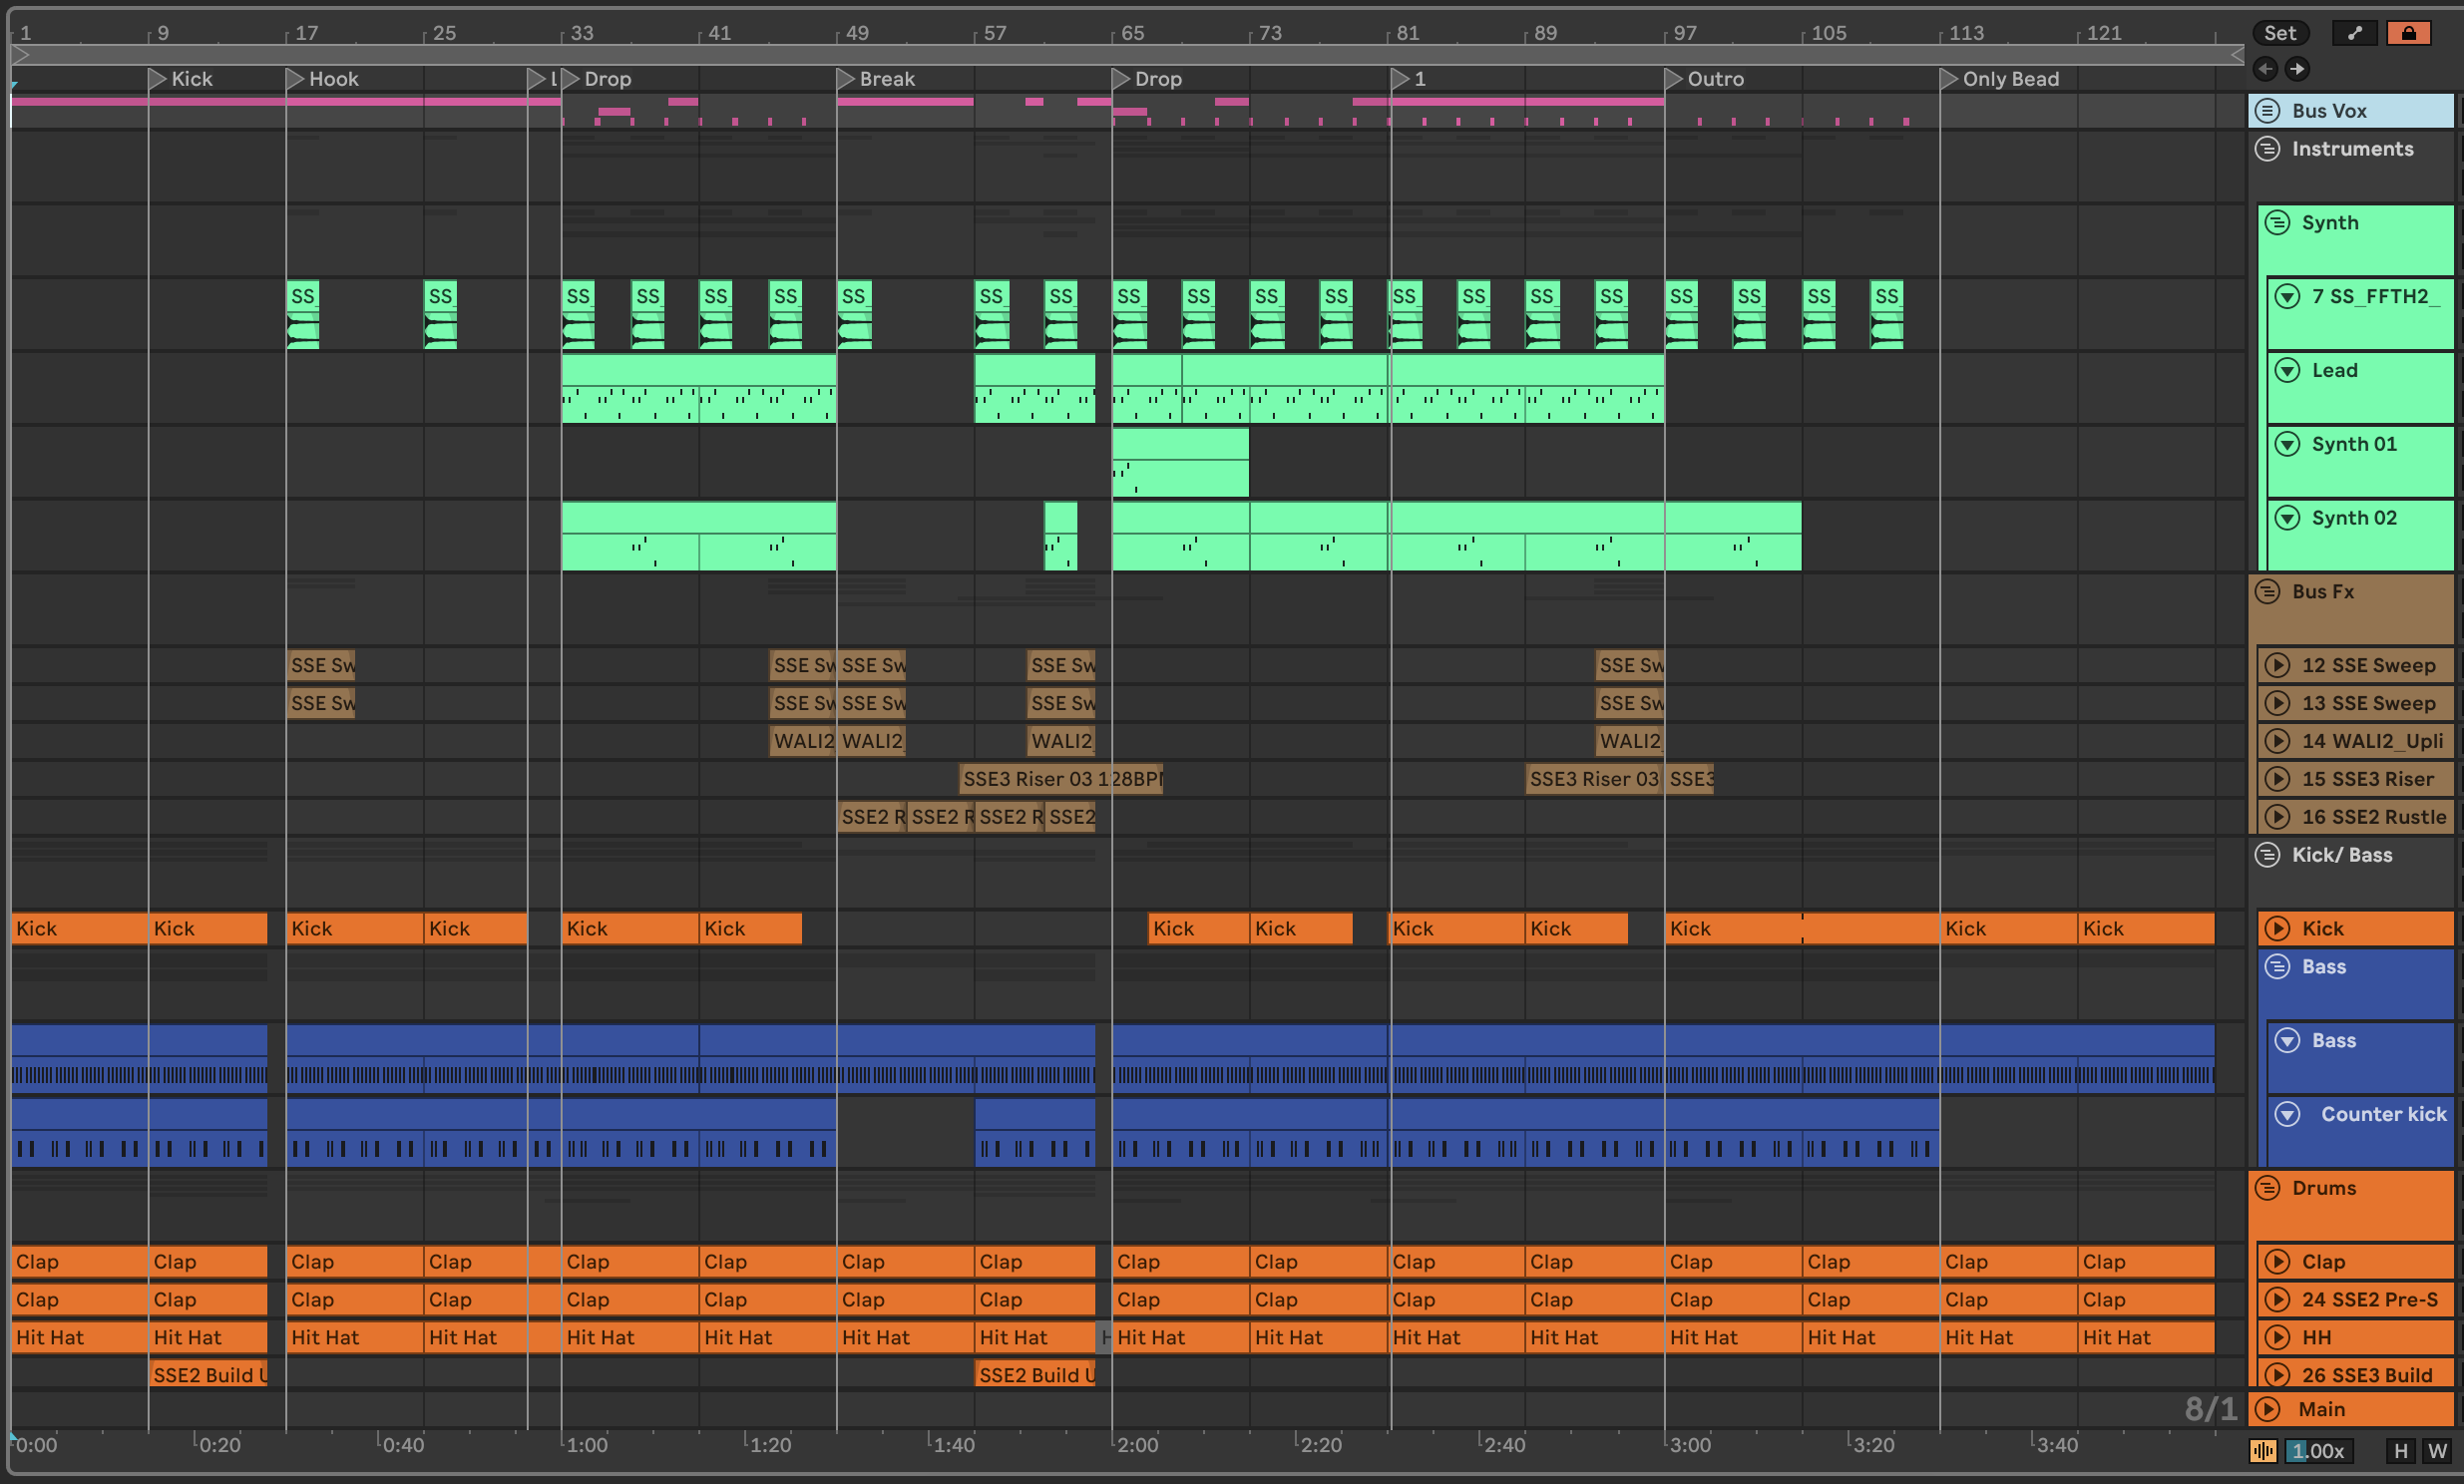Toggle the orange lock envelopes button
2464x1484 pixels.
2408,33
